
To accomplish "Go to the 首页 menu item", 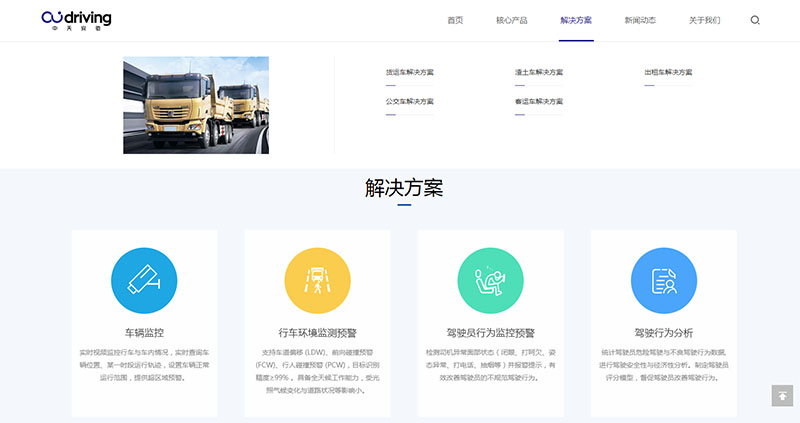I will tap(455, 20).
